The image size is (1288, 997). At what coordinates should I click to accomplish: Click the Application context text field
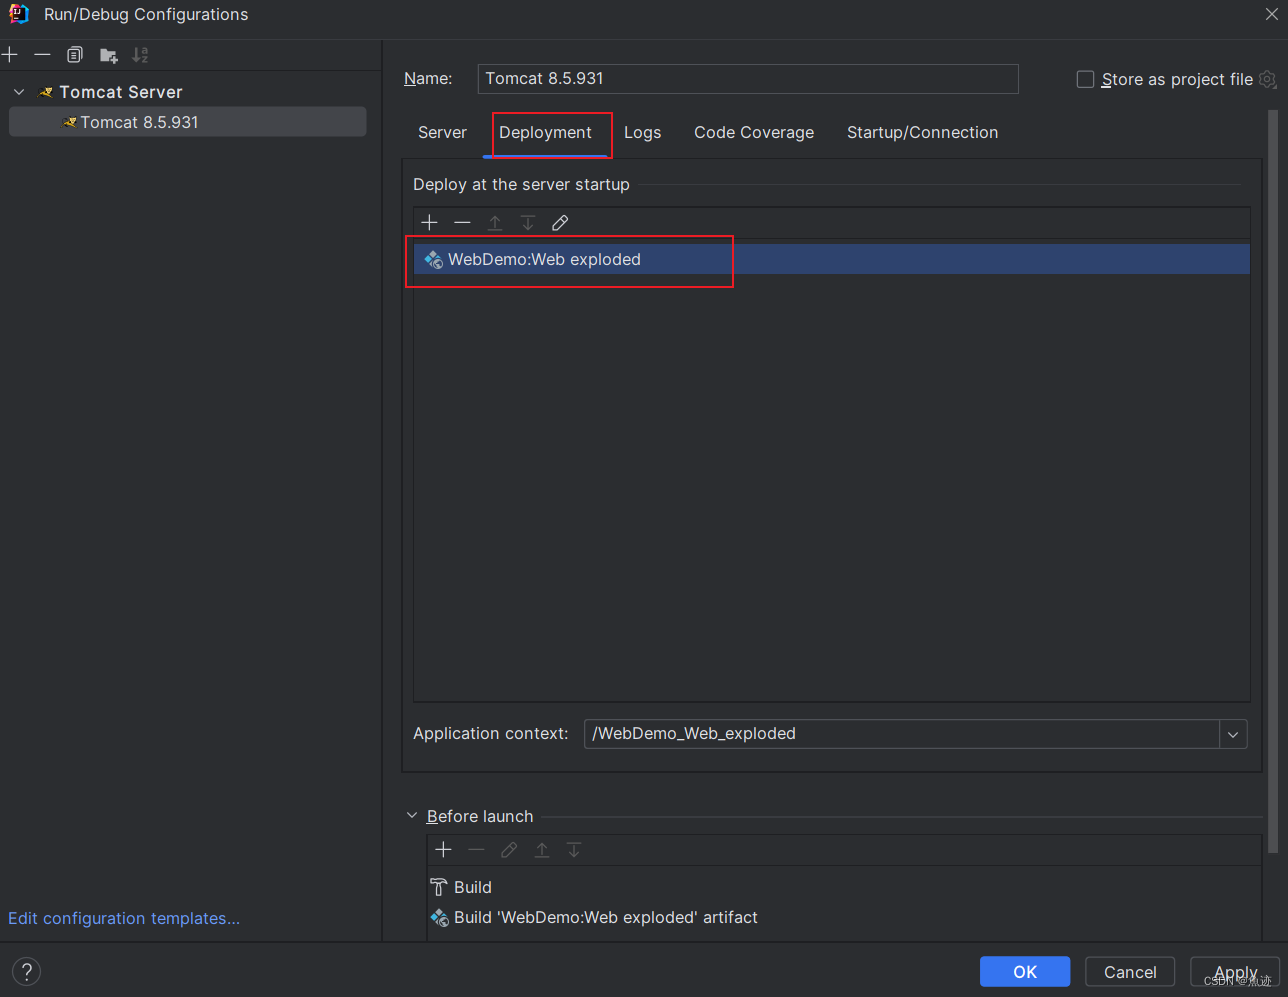[902, 734]
